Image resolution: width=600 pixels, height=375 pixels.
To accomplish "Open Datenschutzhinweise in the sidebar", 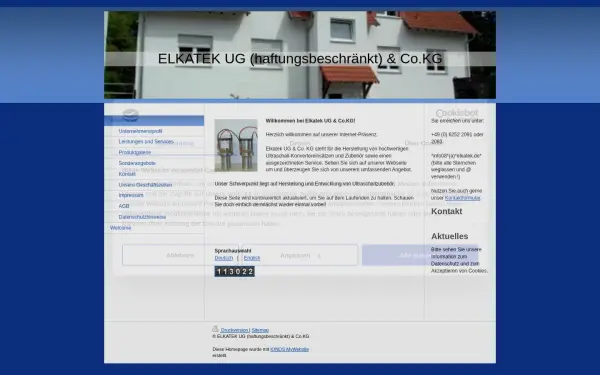I will (x=142, y=217).
